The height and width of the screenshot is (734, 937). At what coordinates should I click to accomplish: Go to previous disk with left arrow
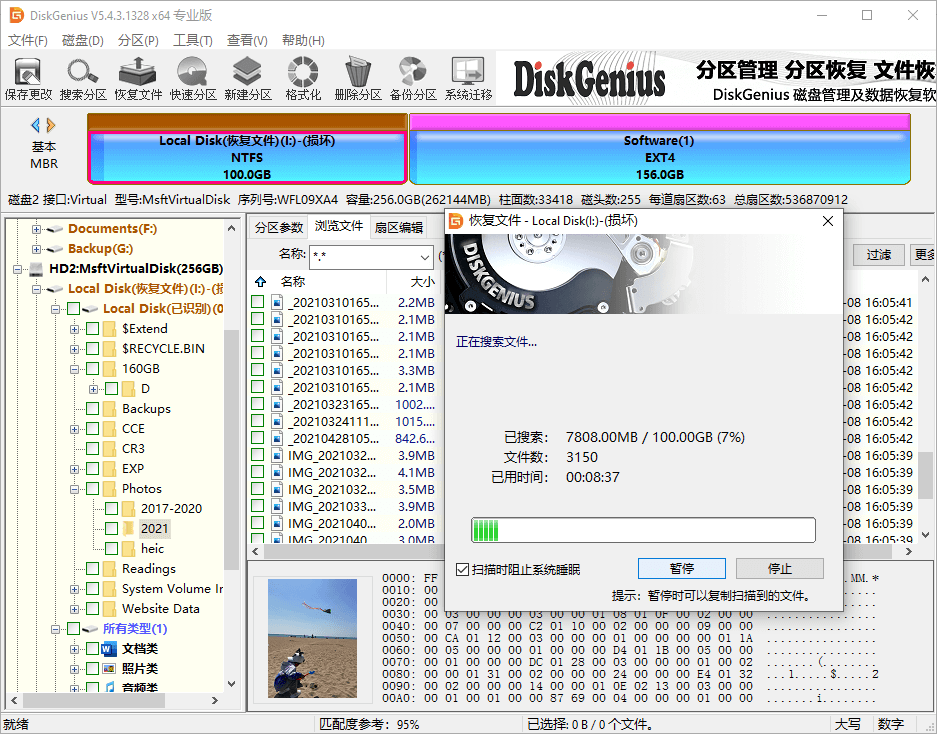click(35, 125)
